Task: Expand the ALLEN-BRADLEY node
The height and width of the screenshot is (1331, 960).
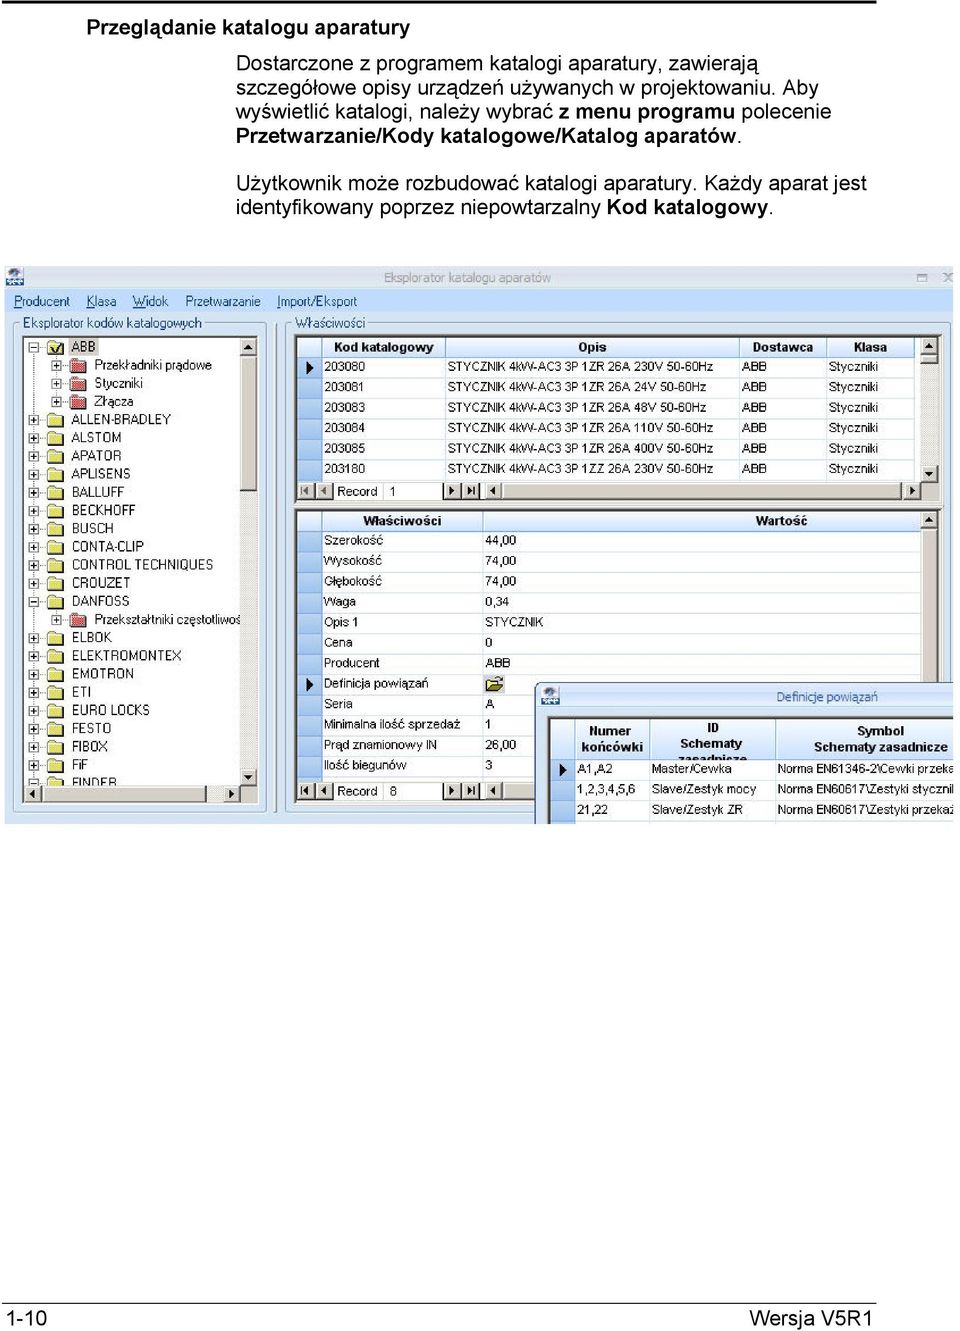Action: [x=34, y=420]
